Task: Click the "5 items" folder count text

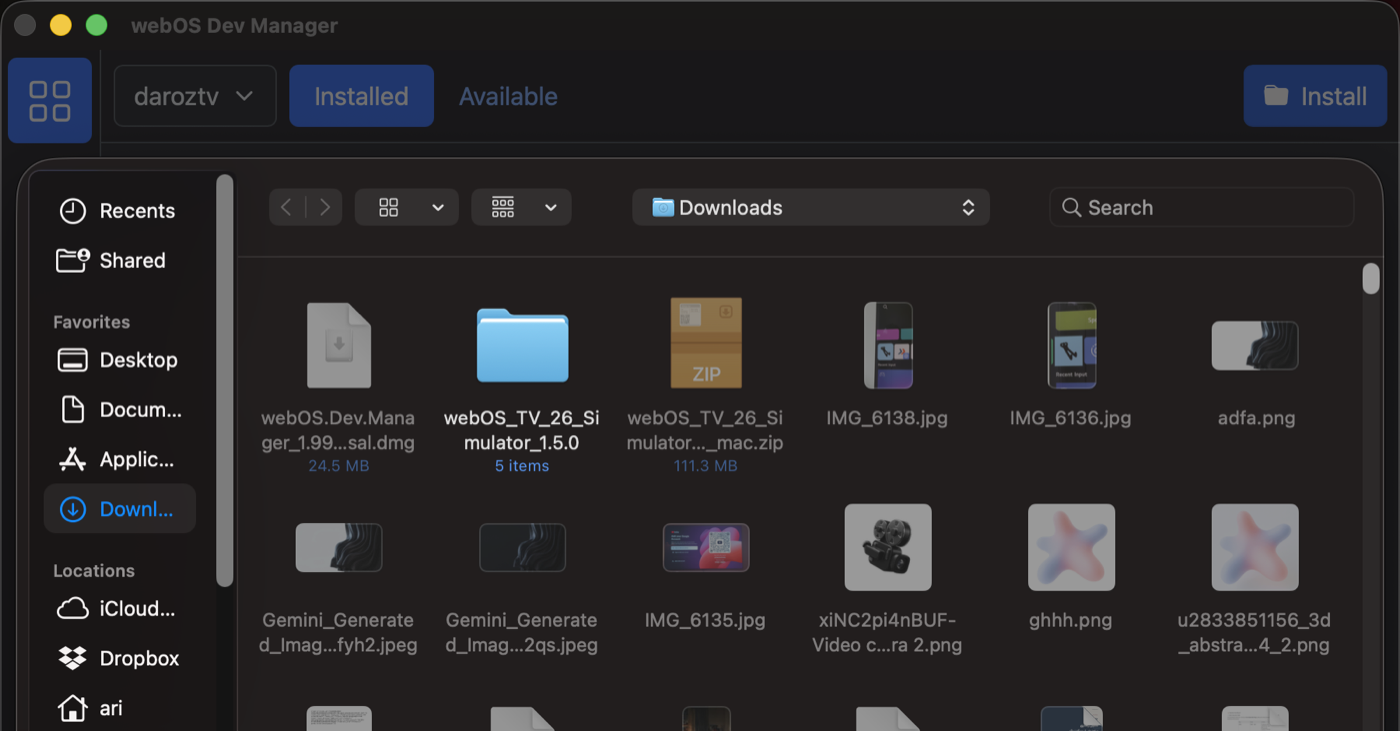Action: click(522, 466)
